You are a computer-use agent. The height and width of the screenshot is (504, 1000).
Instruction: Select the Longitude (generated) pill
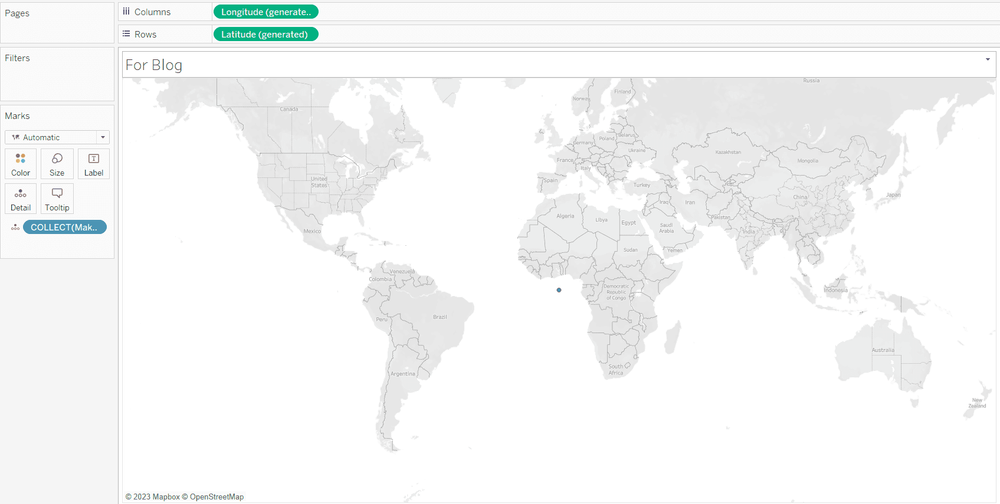tap(266, 12)
